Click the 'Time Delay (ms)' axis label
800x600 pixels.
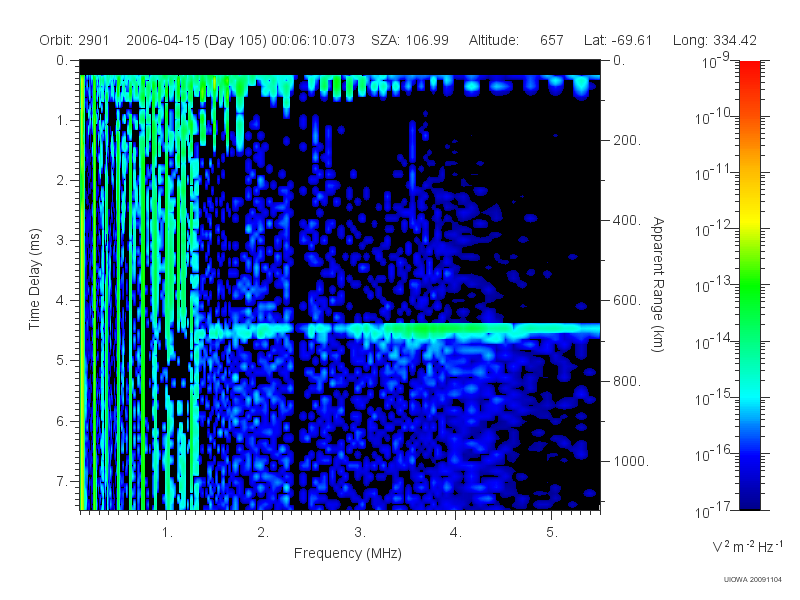click(34, 279)
